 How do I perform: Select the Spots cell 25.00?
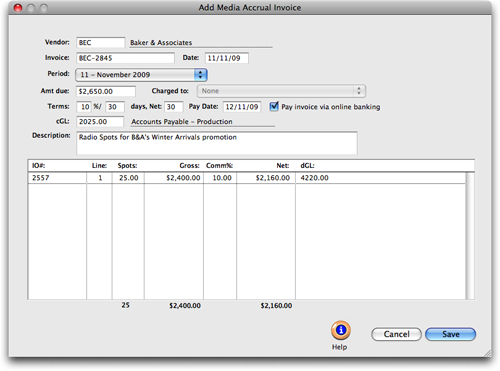(x=128, y=178)
